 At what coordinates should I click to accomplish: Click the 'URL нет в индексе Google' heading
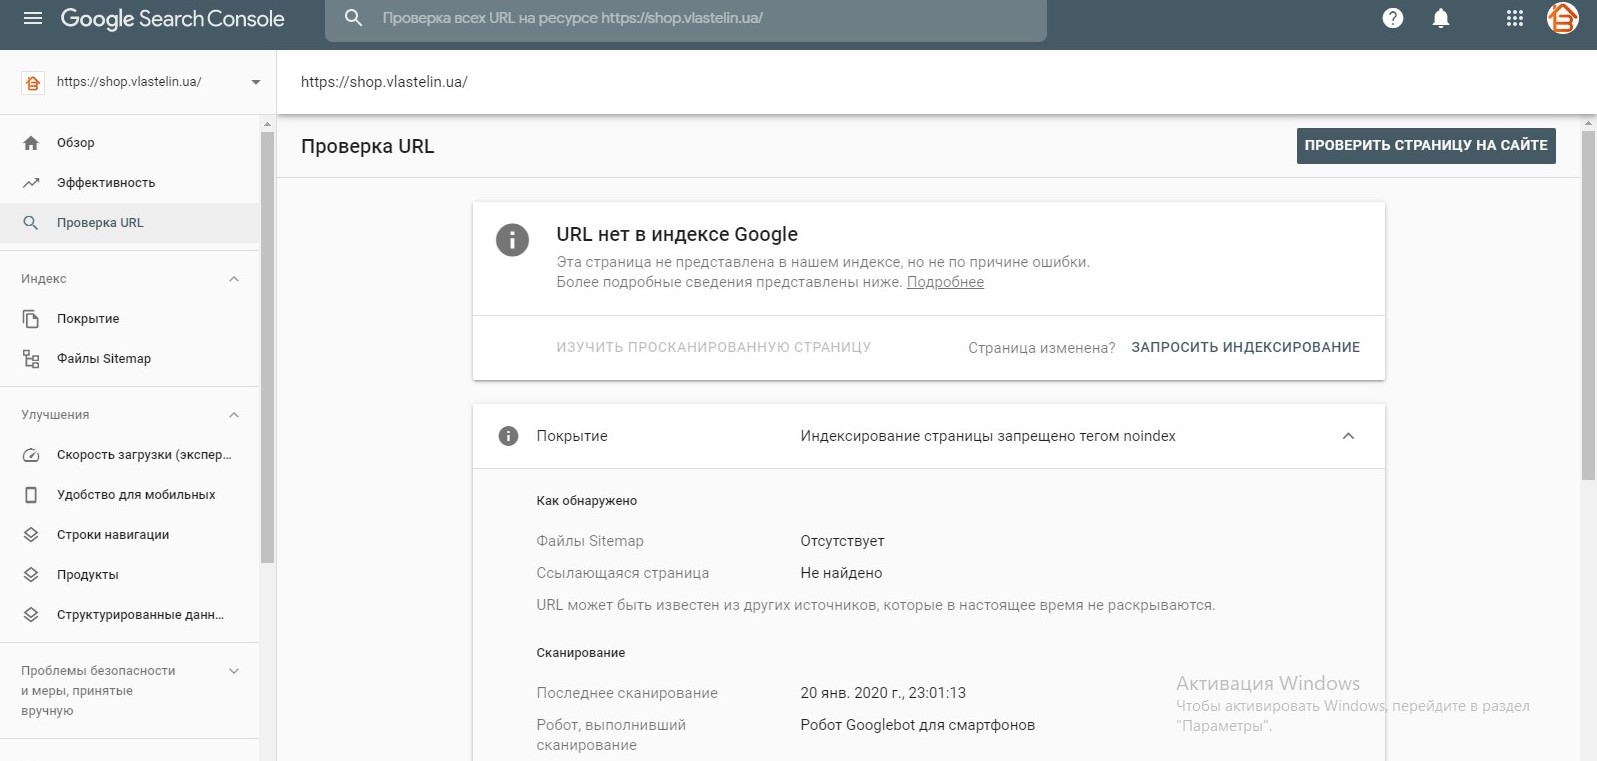click(677, 234)
